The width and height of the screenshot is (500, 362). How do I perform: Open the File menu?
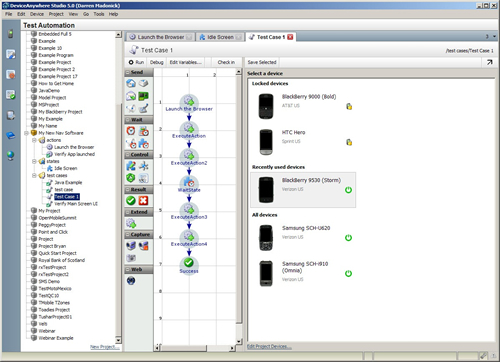coord(9,14)
